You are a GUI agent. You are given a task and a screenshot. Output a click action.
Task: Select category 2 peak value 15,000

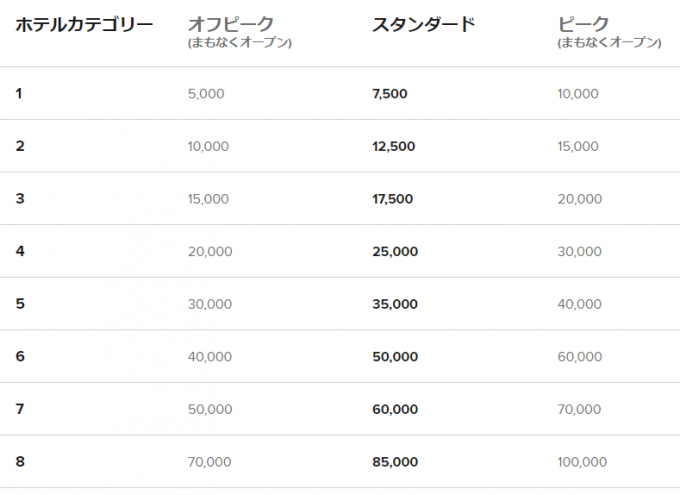[x=578, y=146]
